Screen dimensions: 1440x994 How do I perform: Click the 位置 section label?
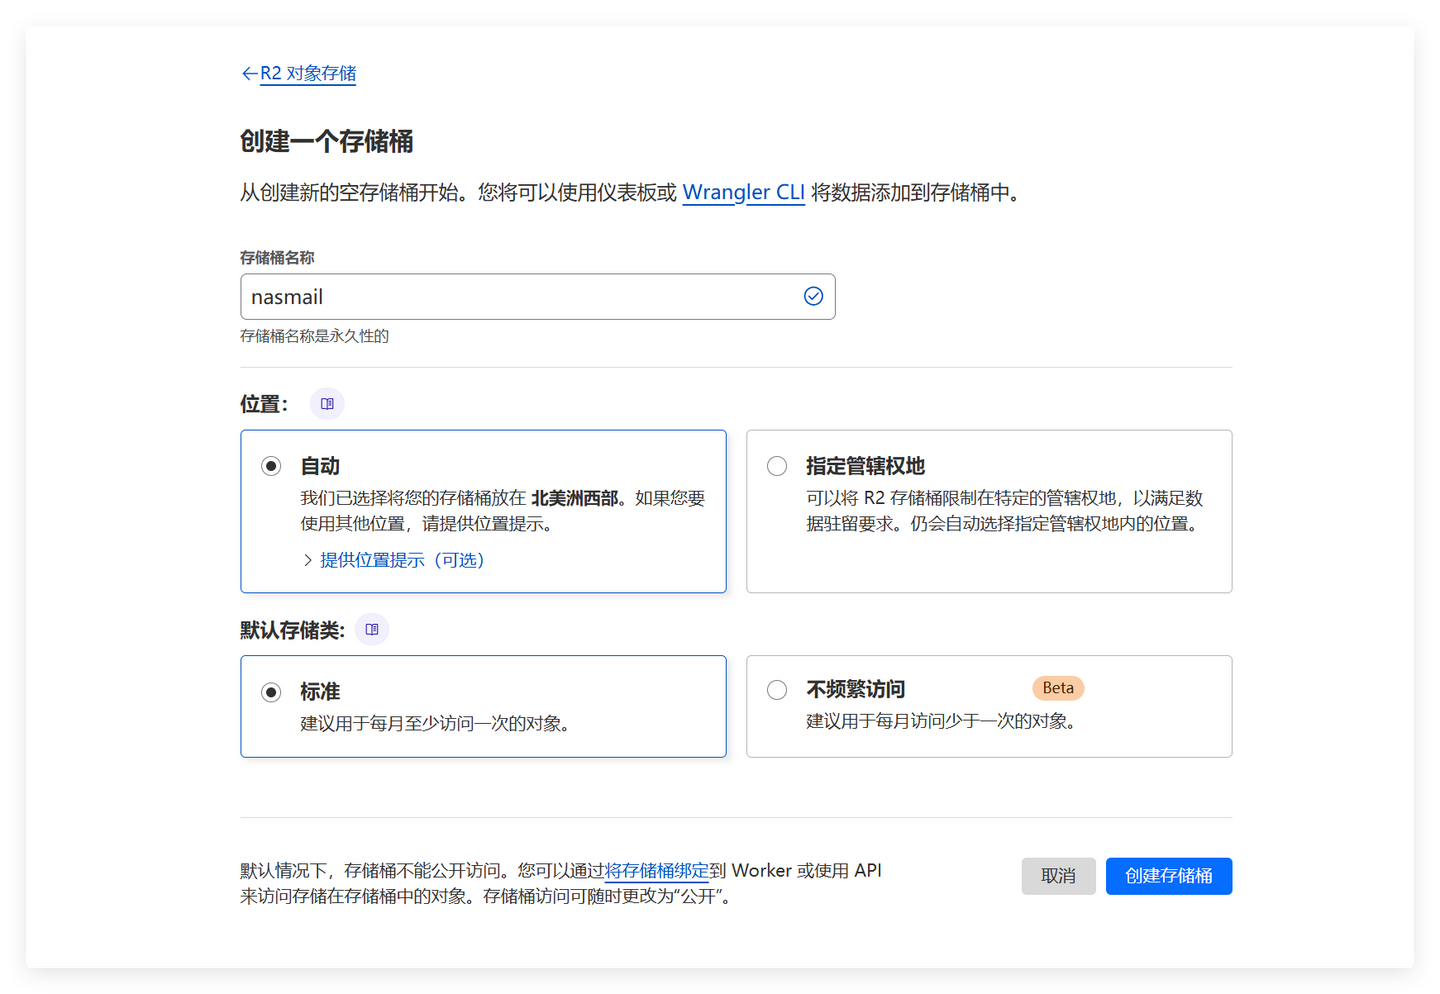(264, 404)
